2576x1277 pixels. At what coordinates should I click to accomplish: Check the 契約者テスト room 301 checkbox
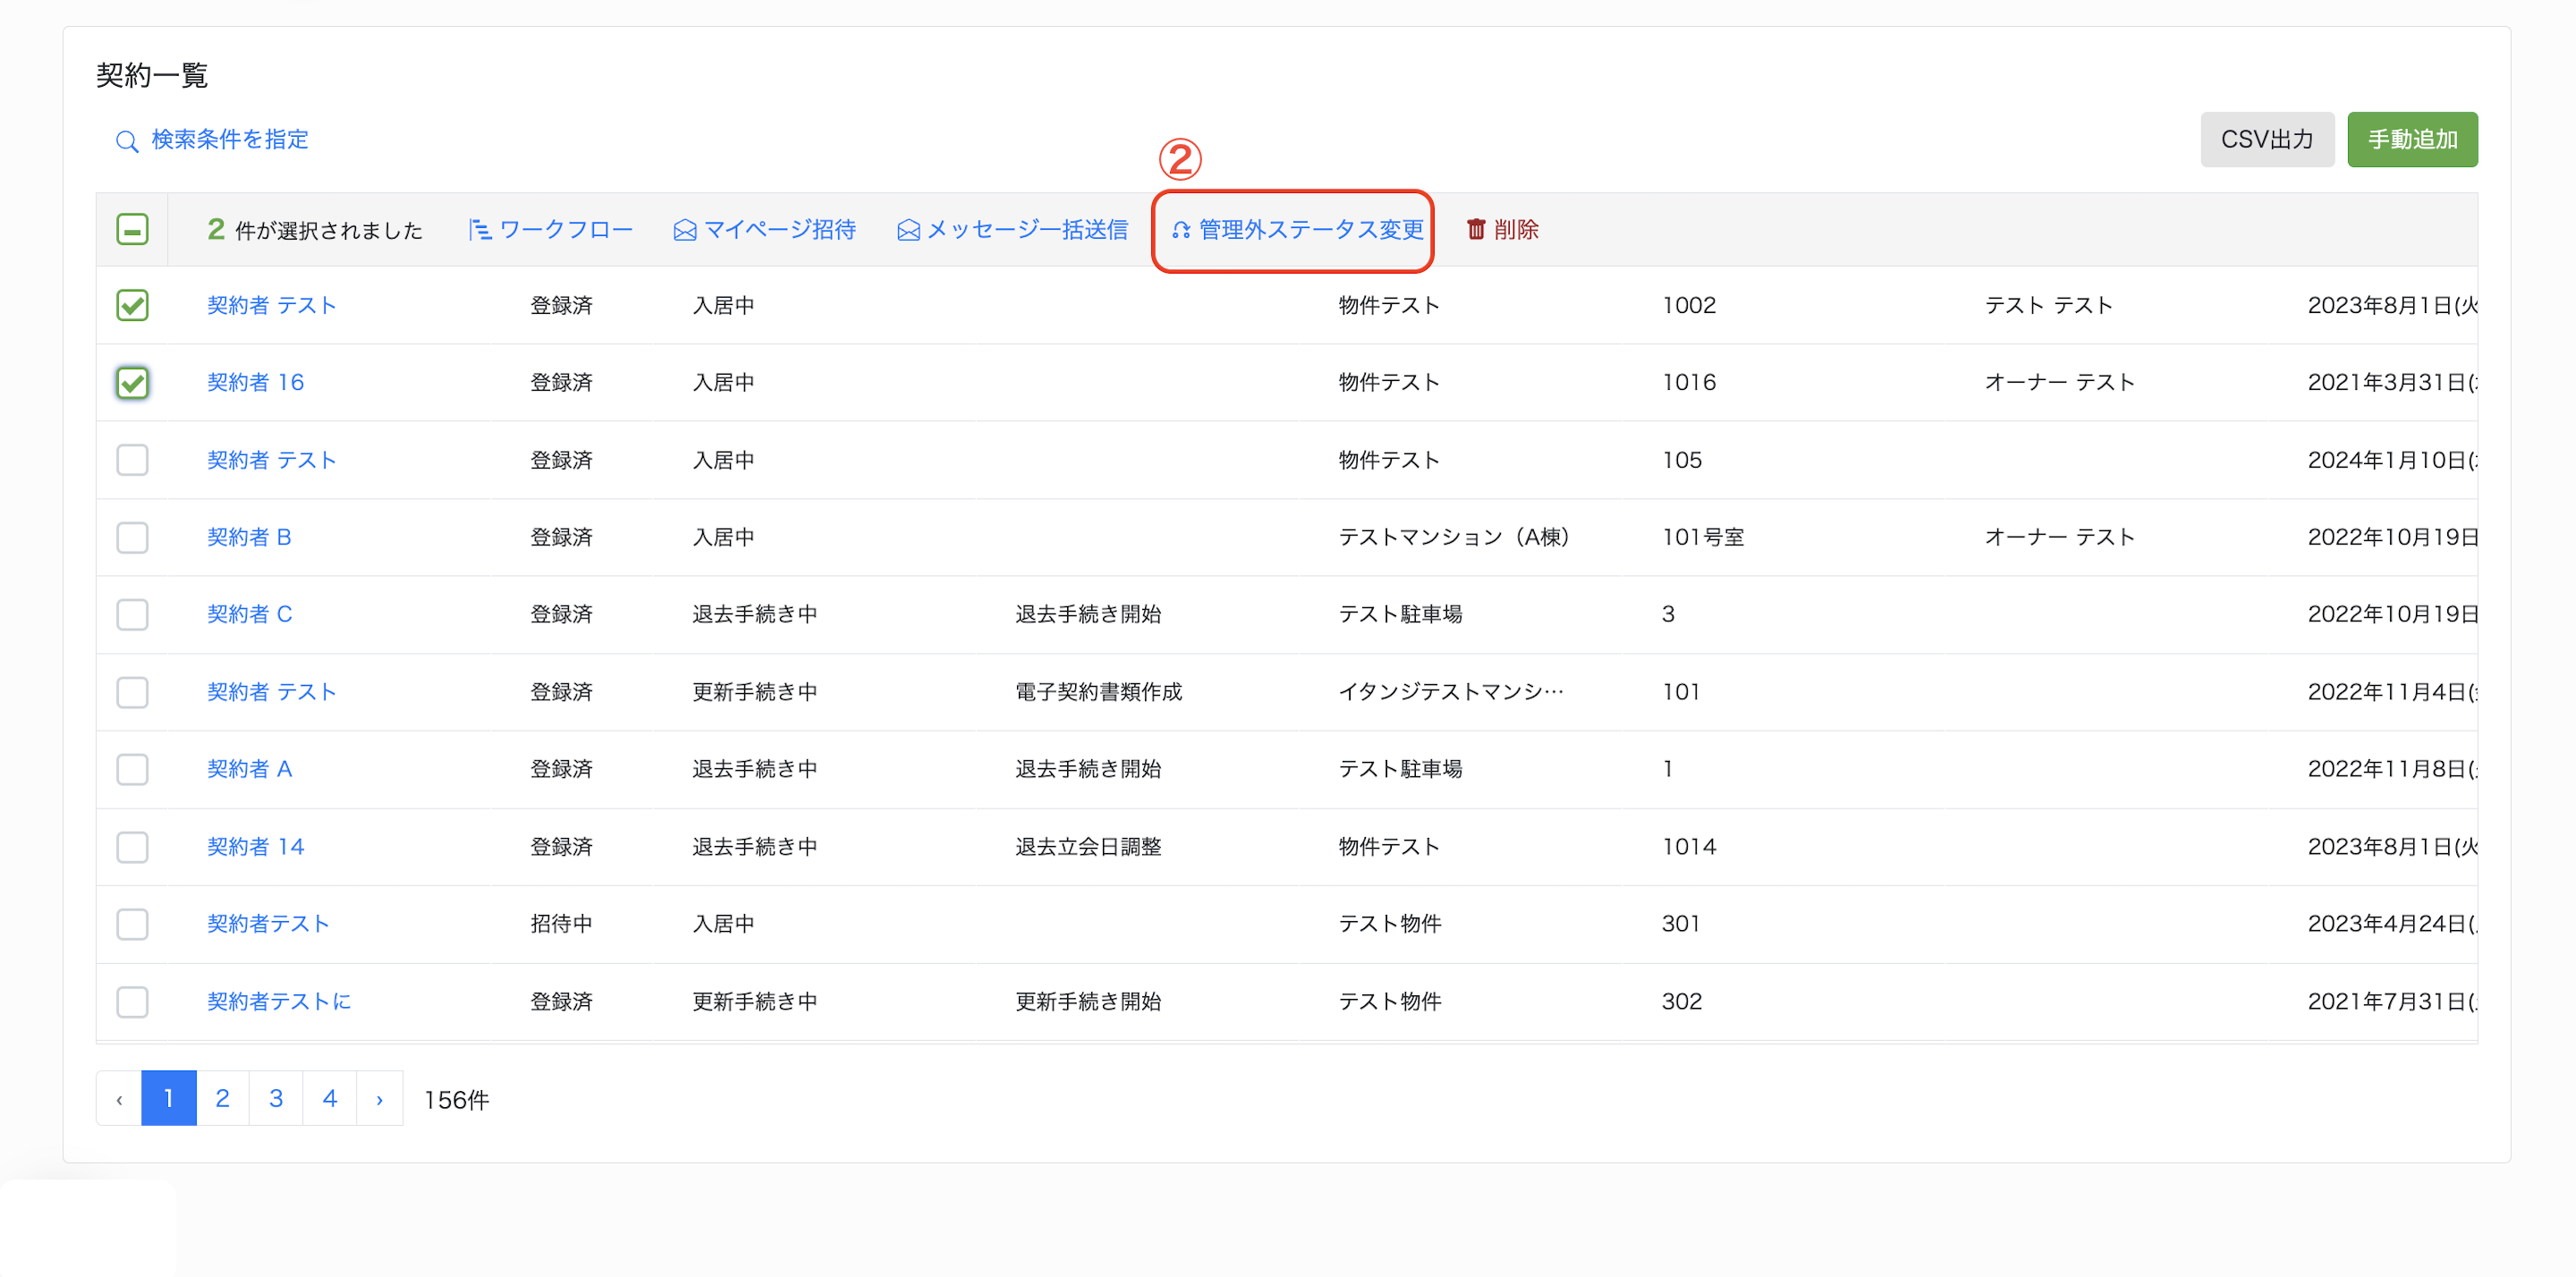(132, 924)
